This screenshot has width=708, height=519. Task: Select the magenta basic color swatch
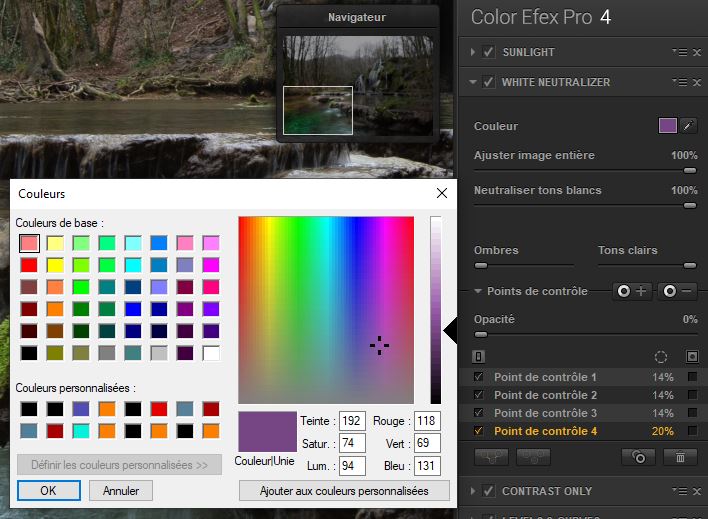click(211, 265)
